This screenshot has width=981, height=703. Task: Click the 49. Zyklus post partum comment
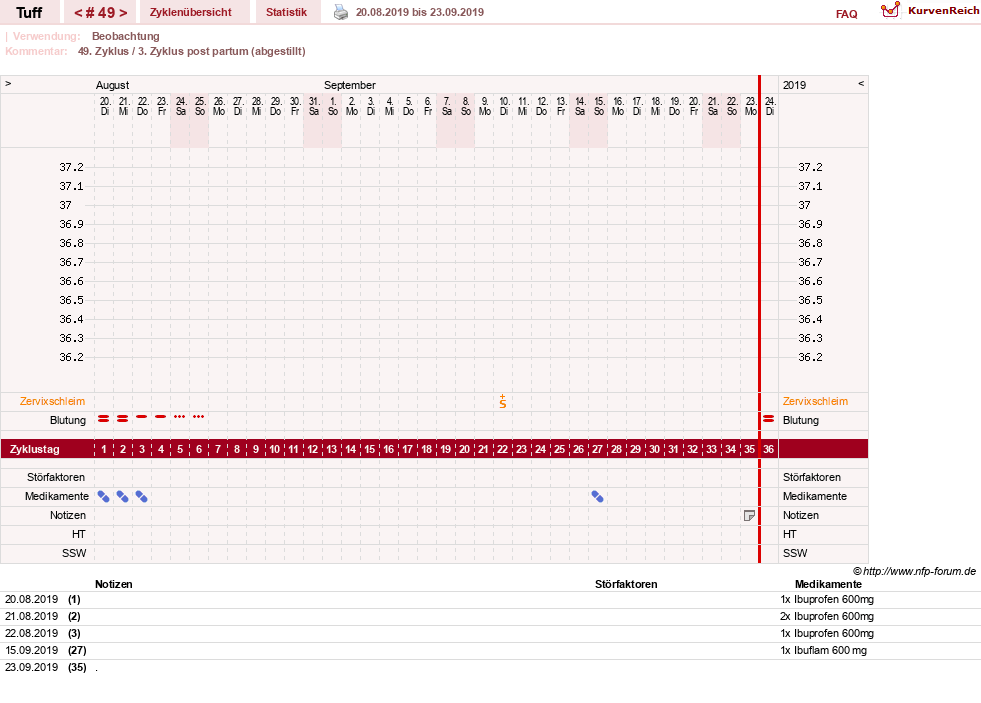191,51
